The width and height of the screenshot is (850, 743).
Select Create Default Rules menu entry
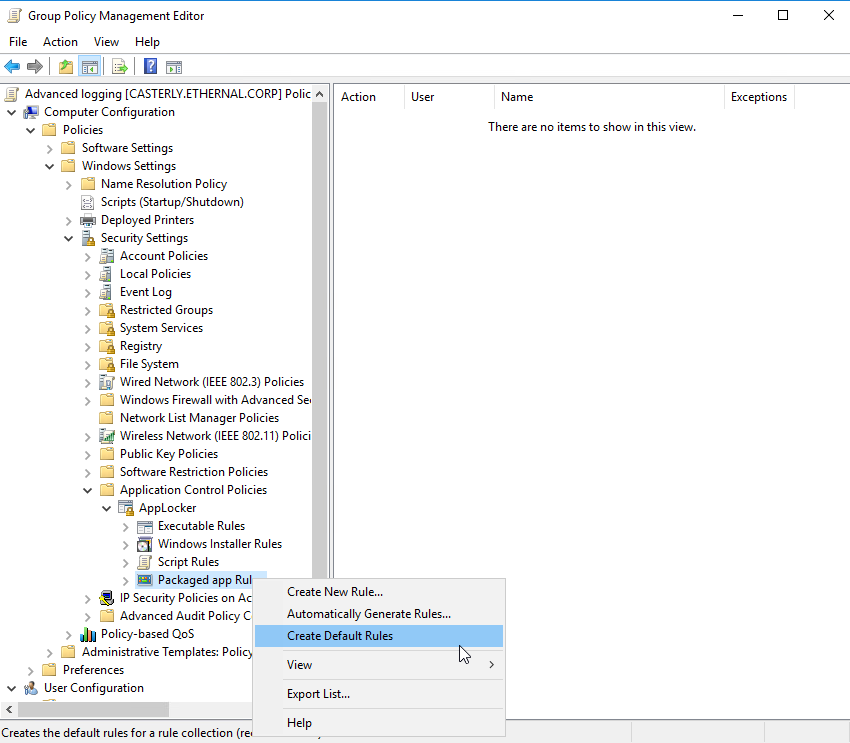point(379,636)
